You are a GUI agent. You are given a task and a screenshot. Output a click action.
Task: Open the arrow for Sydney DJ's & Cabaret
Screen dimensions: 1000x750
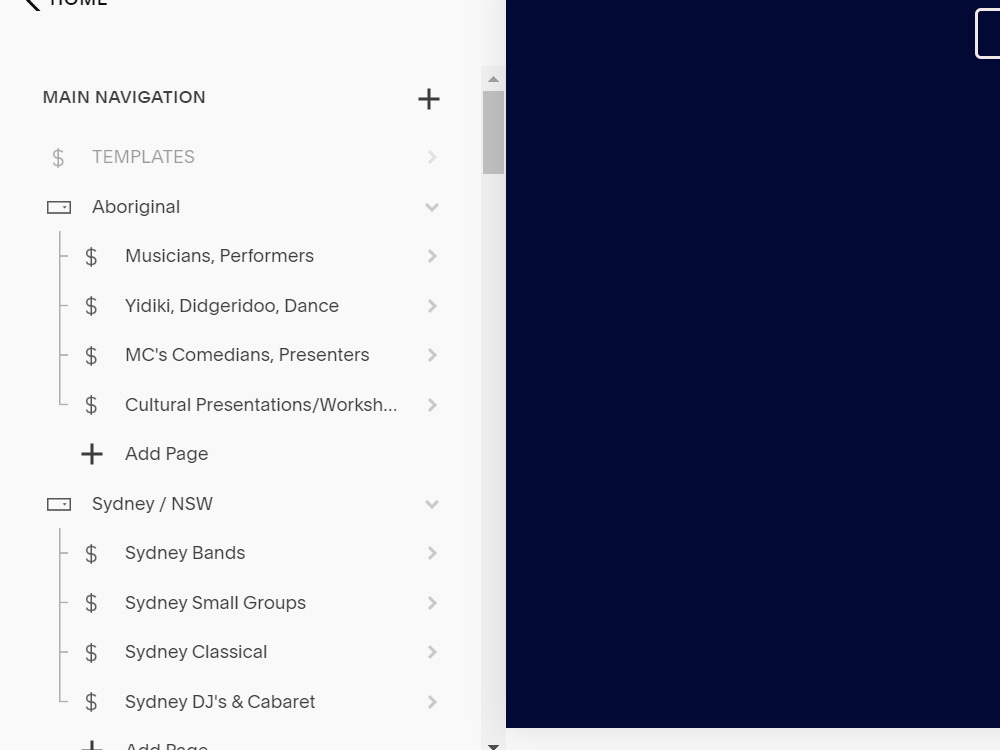pyautogui.click(x=432, y=702)
